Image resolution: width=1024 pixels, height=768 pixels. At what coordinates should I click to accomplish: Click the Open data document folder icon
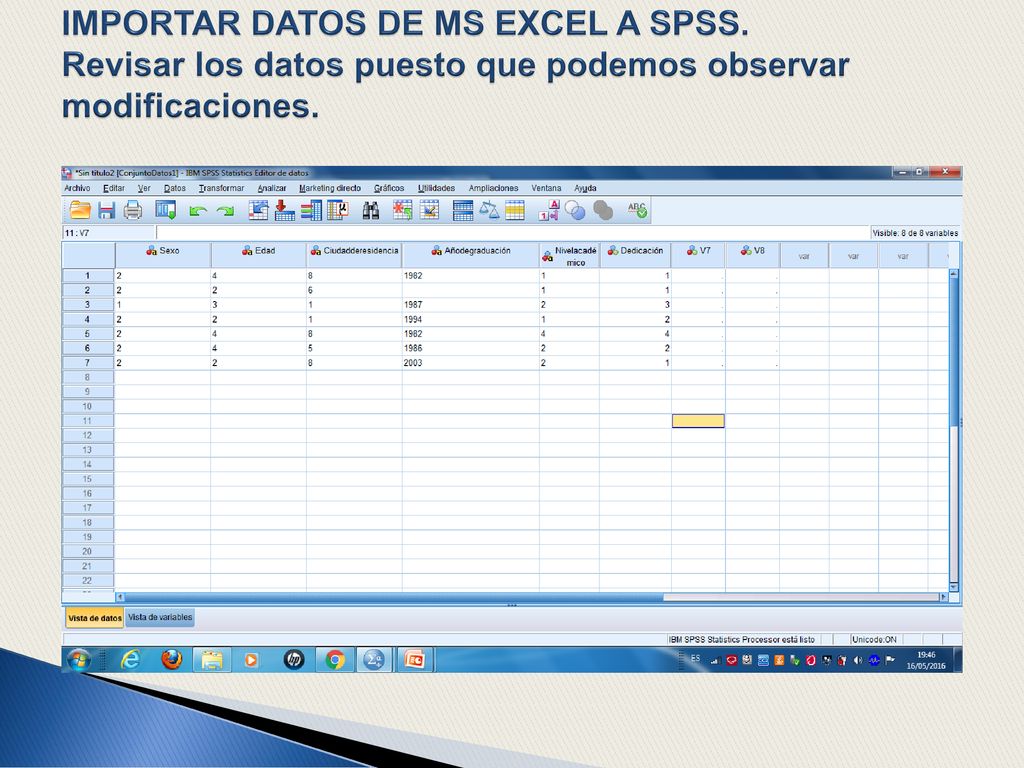coord(80,210)
